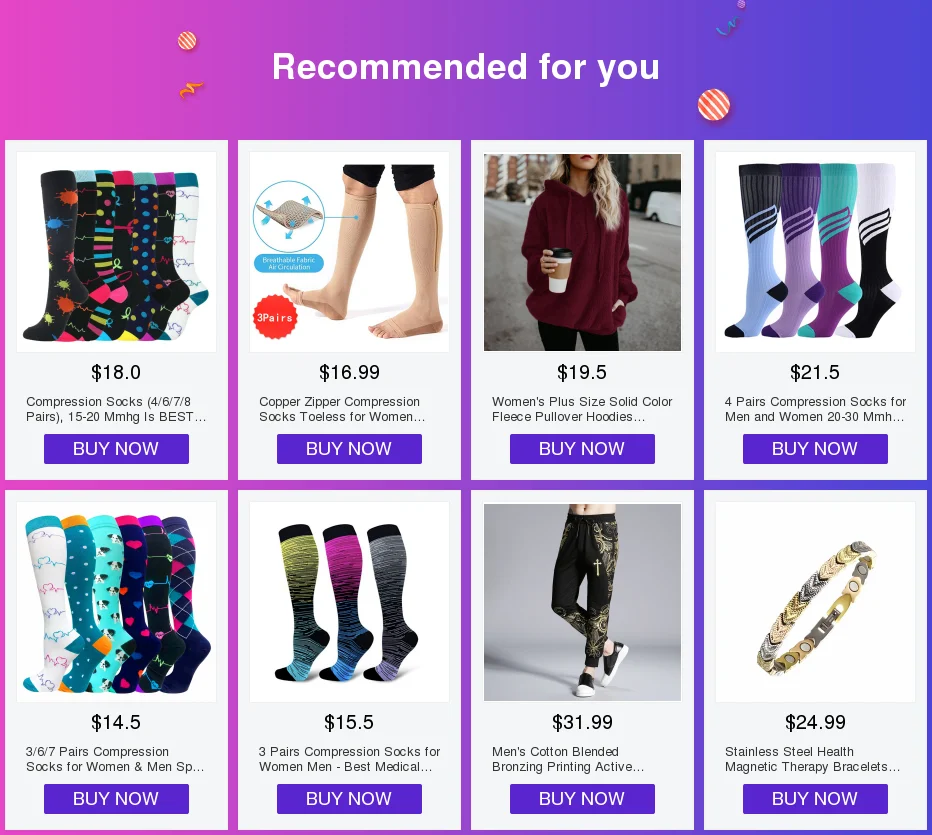Click BUY NOW for $15.5 three-pair socks
The width and height of the screenshot is (932, 835).
point(350,799)
